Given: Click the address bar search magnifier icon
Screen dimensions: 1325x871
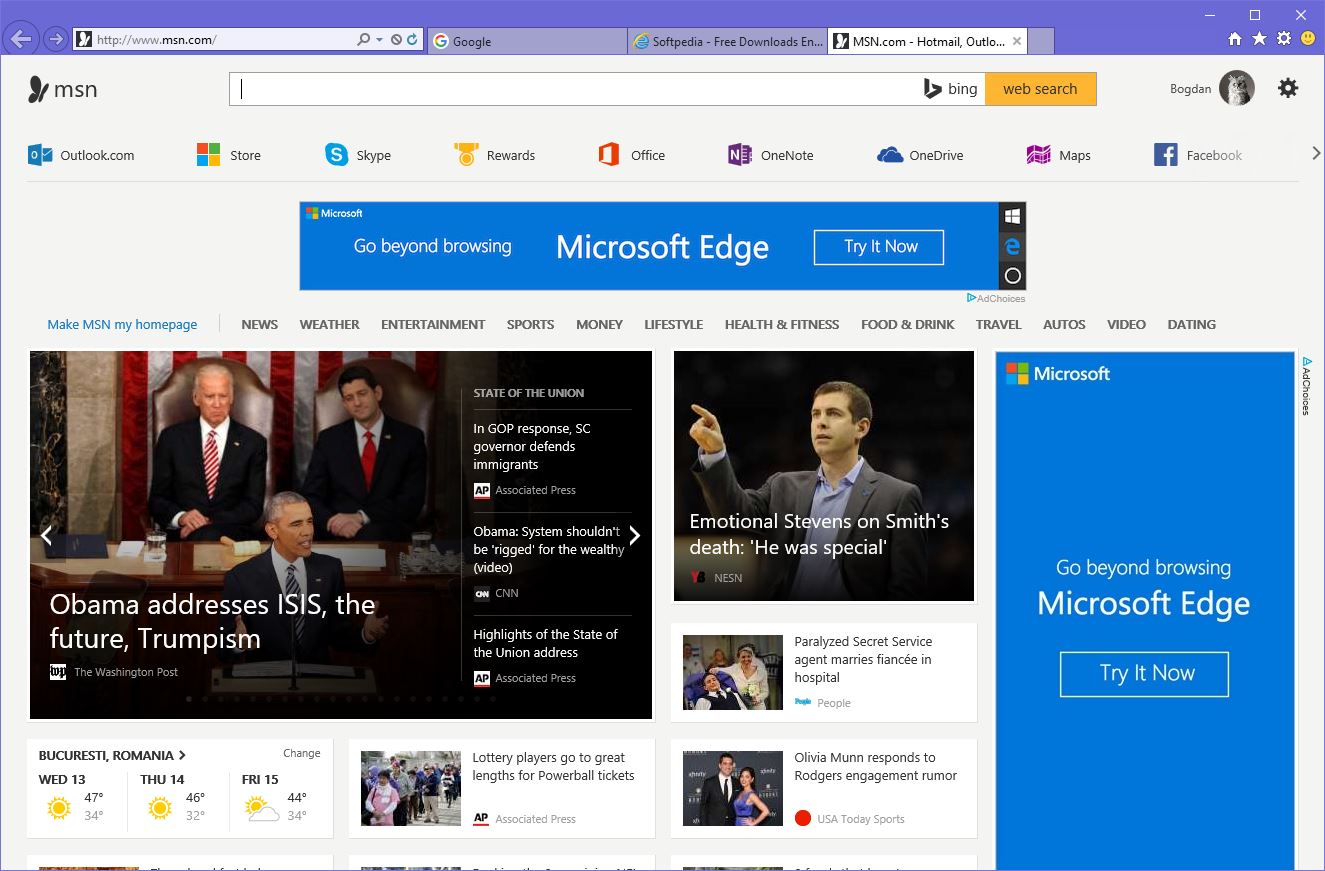Looking at the screenshot, I should [364, 40].
